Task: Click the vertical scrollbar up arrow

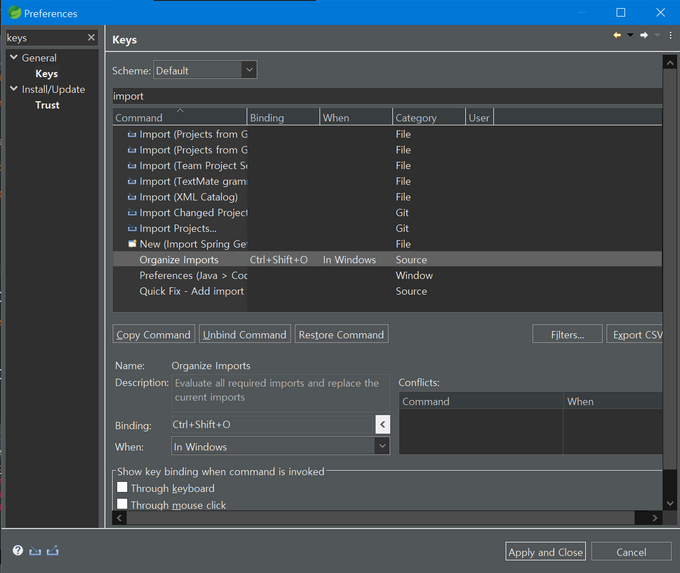Action: coord(670,63)
